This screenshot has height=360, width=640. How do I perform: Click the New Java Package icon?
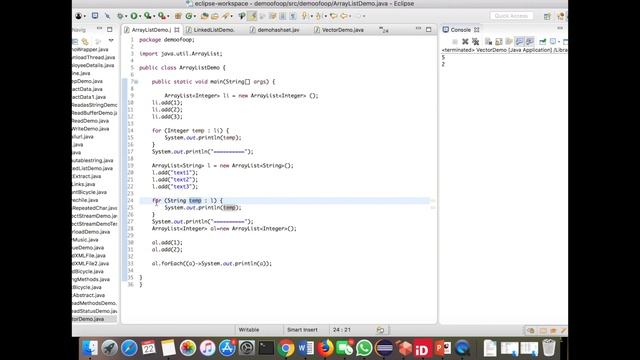click(x=178, y=16)
